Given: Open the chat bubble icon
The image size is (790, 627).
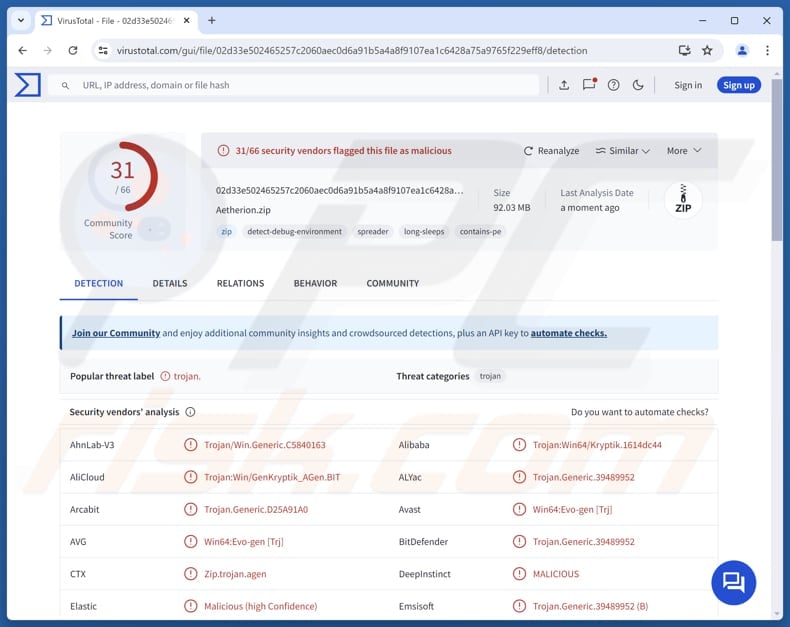Looking at the screenshot, I should (734, 582).
